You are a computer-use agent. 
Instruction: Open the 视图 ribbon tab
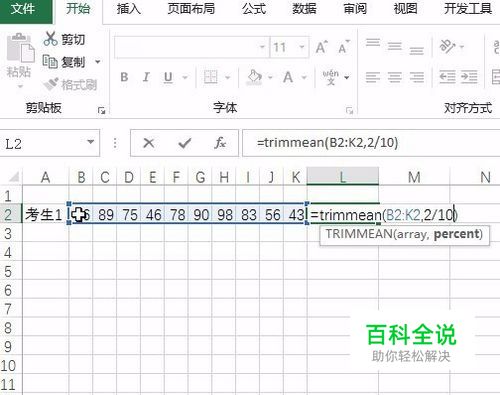click(x=405, y=9)
